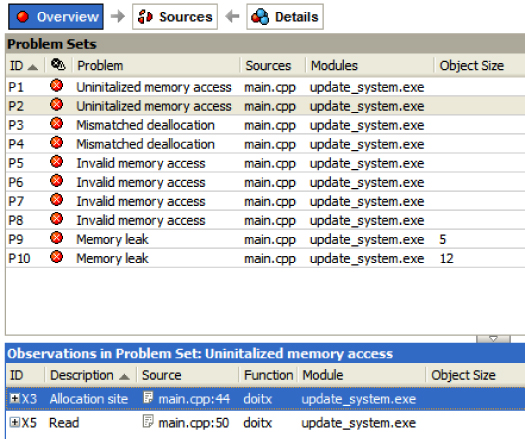
Task: Select the P4 Mismatched deallocation row
Action: coord(265,144)
